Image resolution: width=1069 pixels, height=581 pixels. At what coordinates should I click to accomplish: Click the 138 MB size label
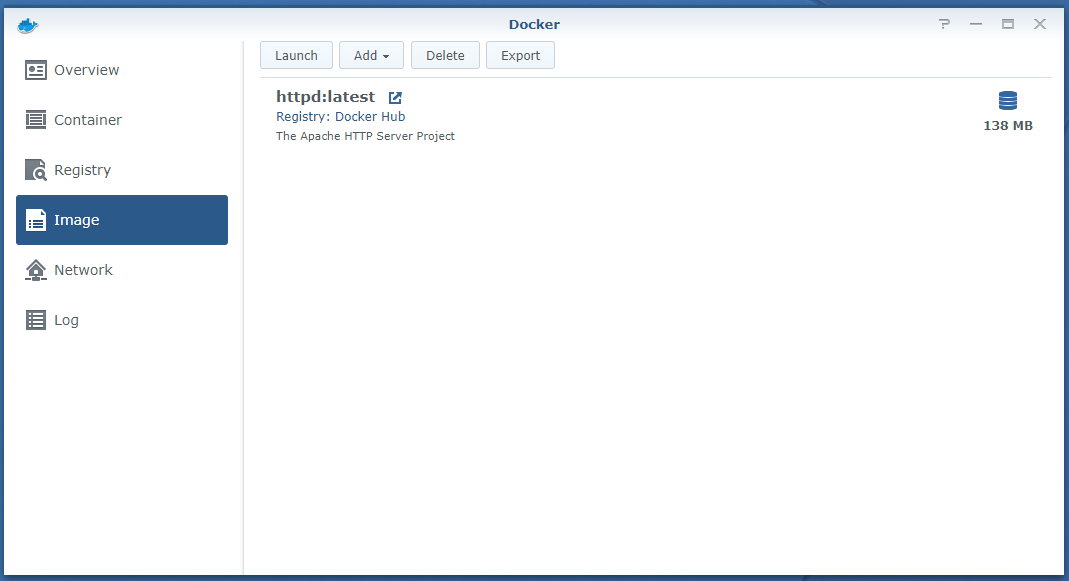coord(1008,125)
